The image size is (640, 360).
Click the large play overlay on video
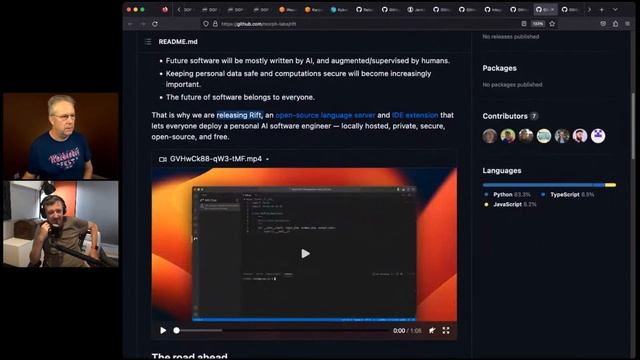305,253
